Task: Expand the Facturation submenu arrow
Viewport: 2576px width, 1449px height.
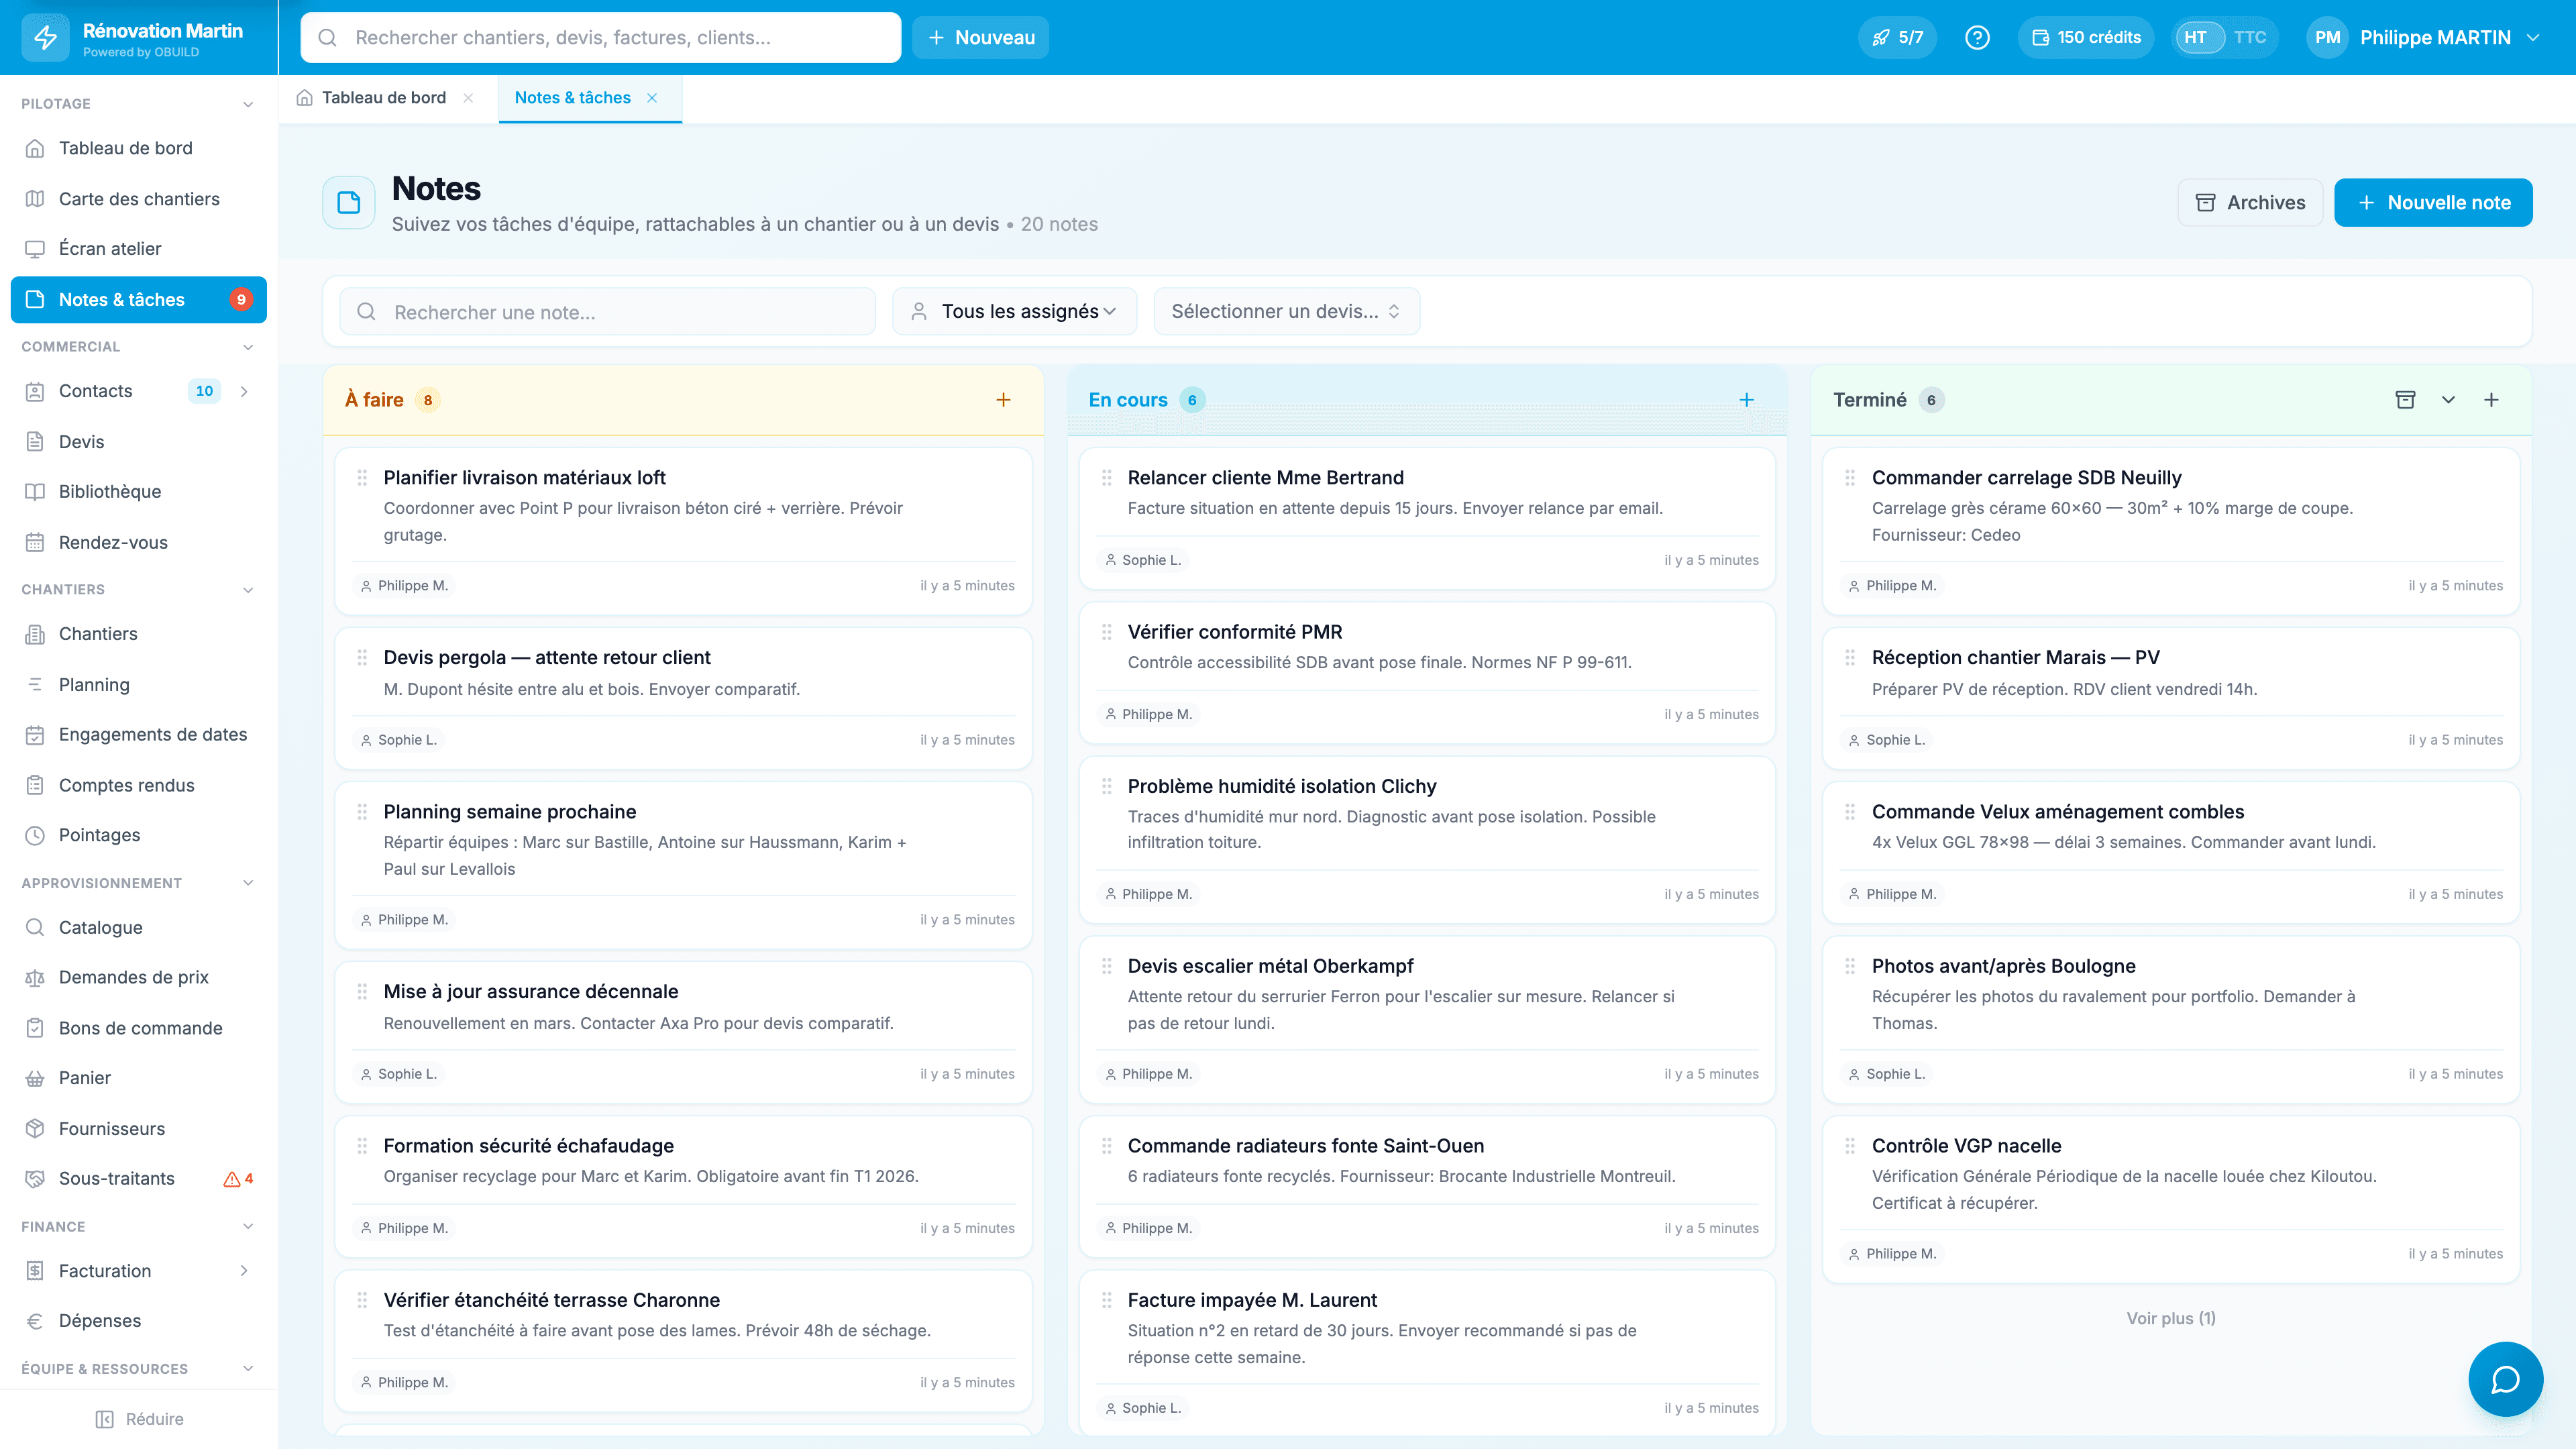Action: point(244,1270)
